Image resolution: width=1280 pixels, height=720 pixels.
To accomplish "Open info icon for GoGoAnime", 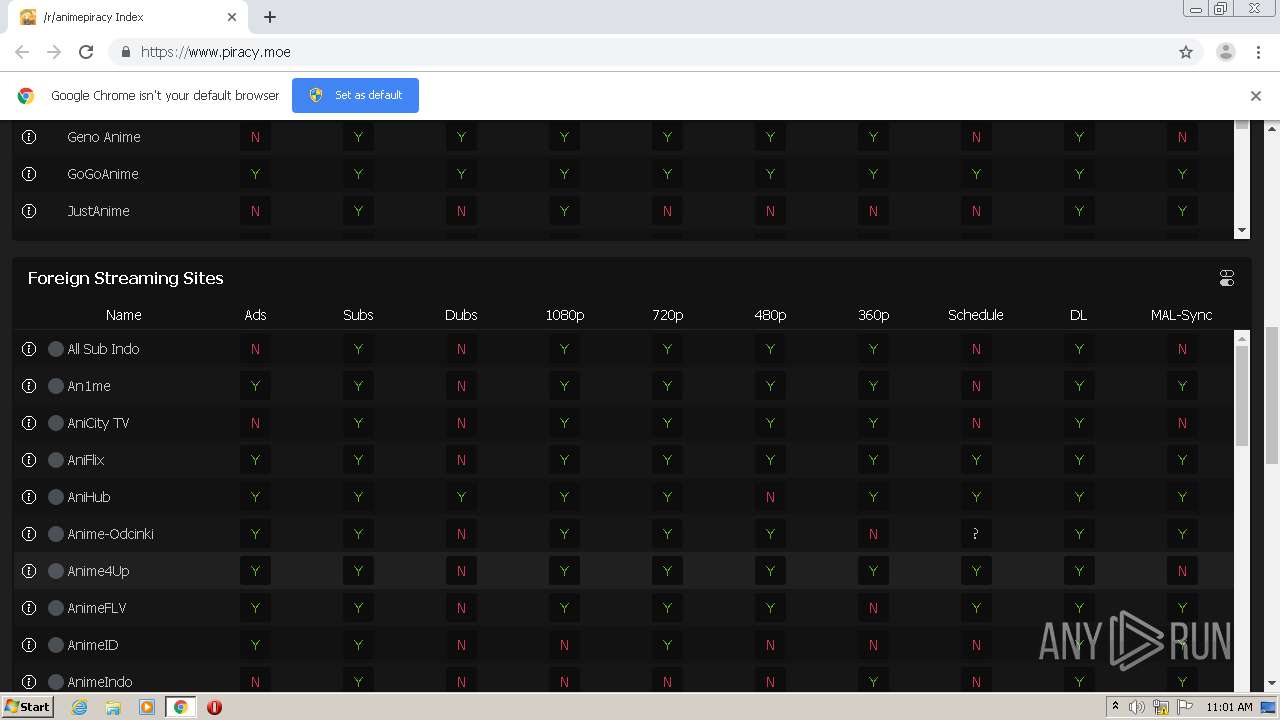I will click(x=29, y=174).
